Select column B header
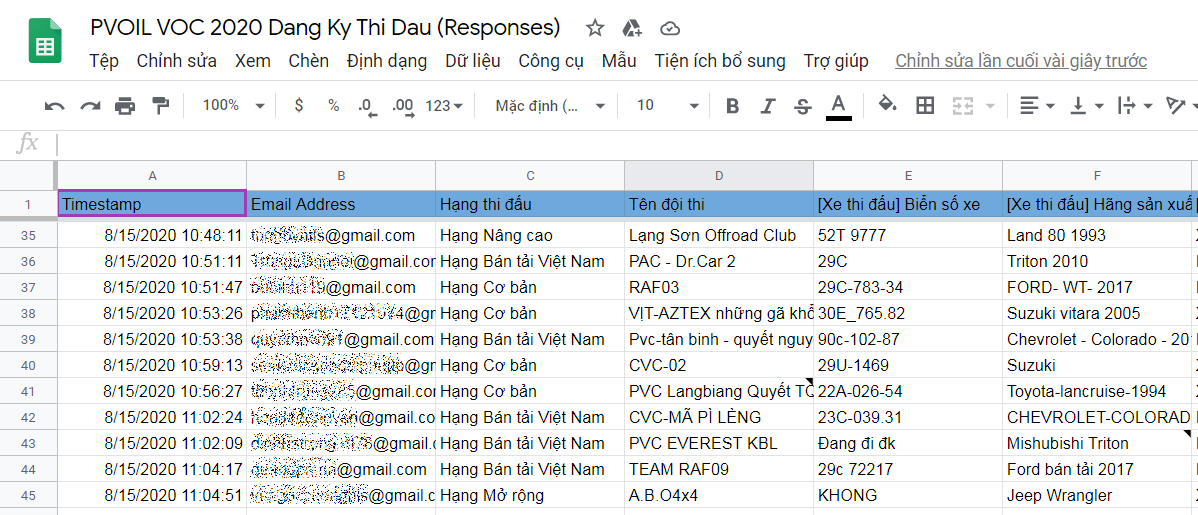This screenshot has width=1198, height=515. coord(341,176)
